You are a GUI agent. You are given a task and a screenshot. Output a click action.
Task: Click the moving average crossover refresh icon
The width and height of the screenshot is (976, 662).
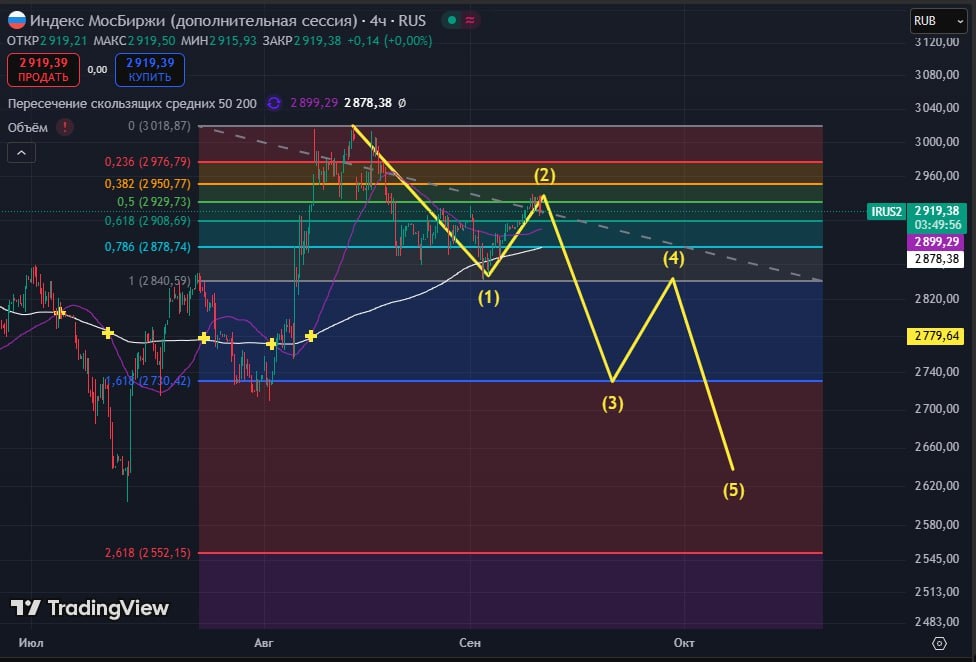coord(274,103)
